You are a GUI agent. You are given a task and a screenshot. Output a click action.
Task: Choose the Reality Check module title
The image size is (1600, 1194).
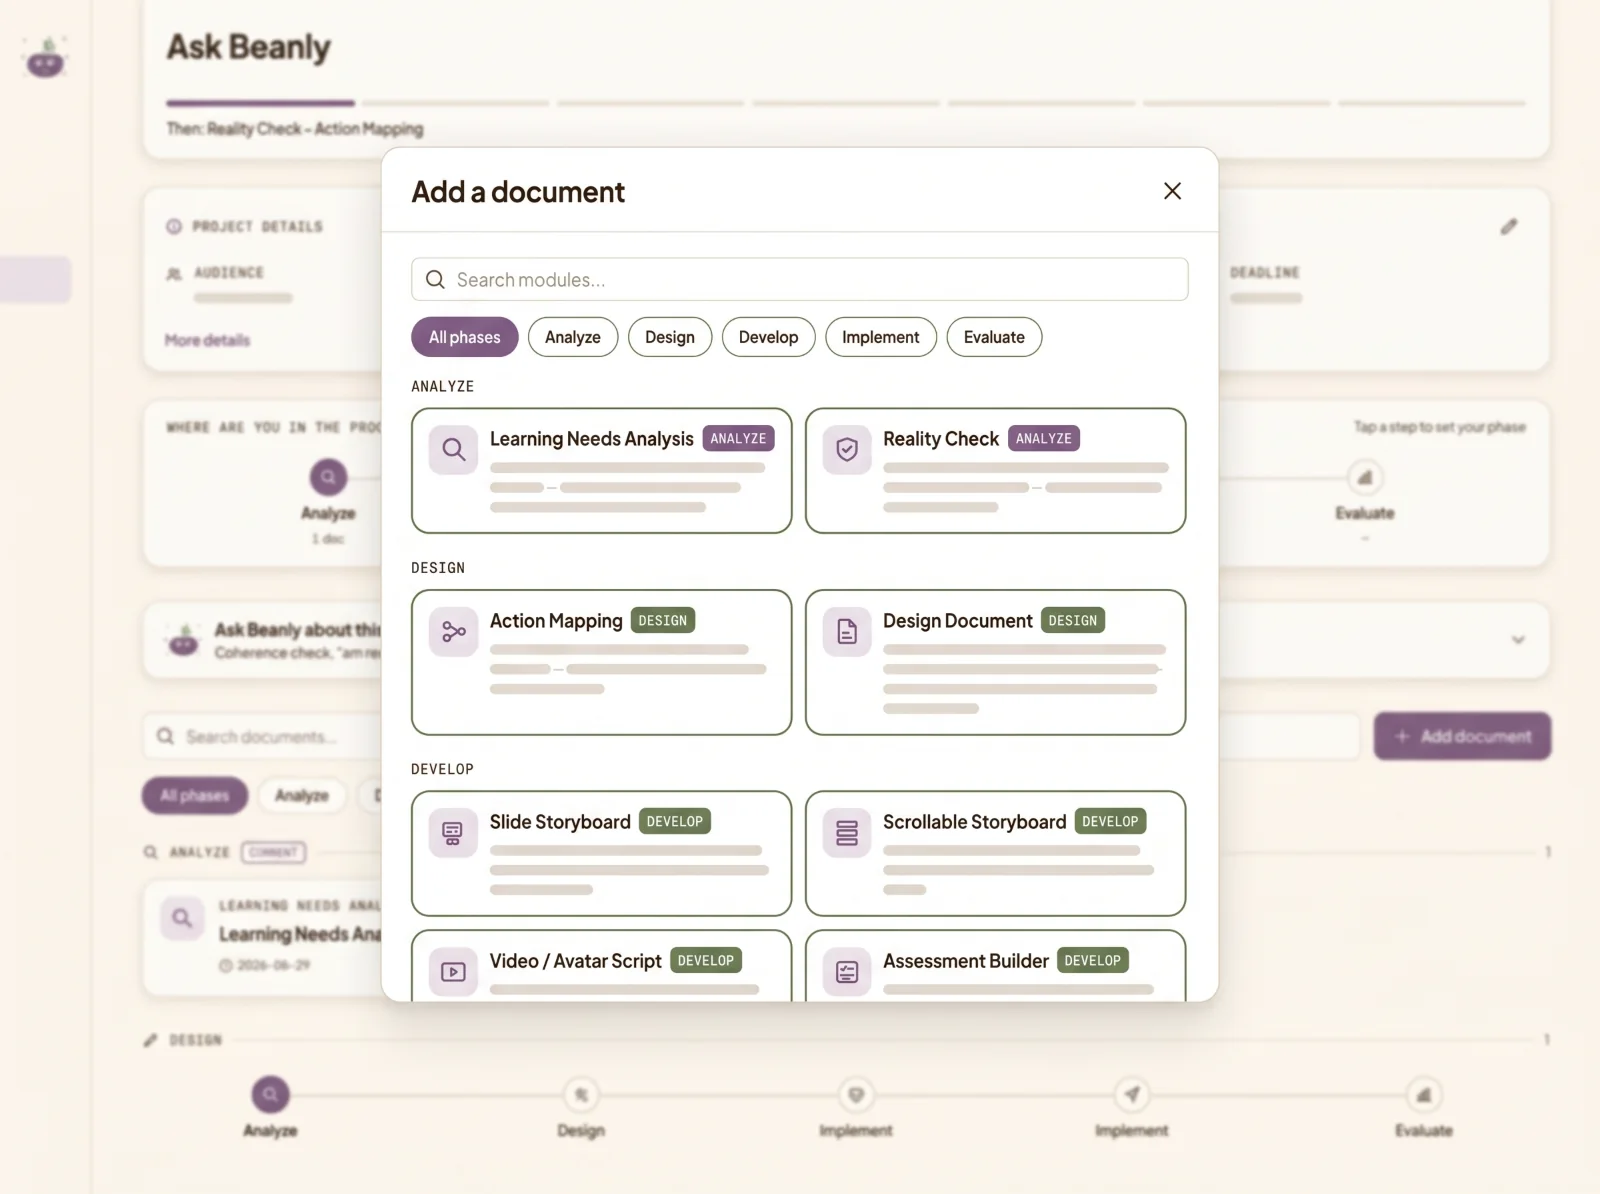coord(941,439)
